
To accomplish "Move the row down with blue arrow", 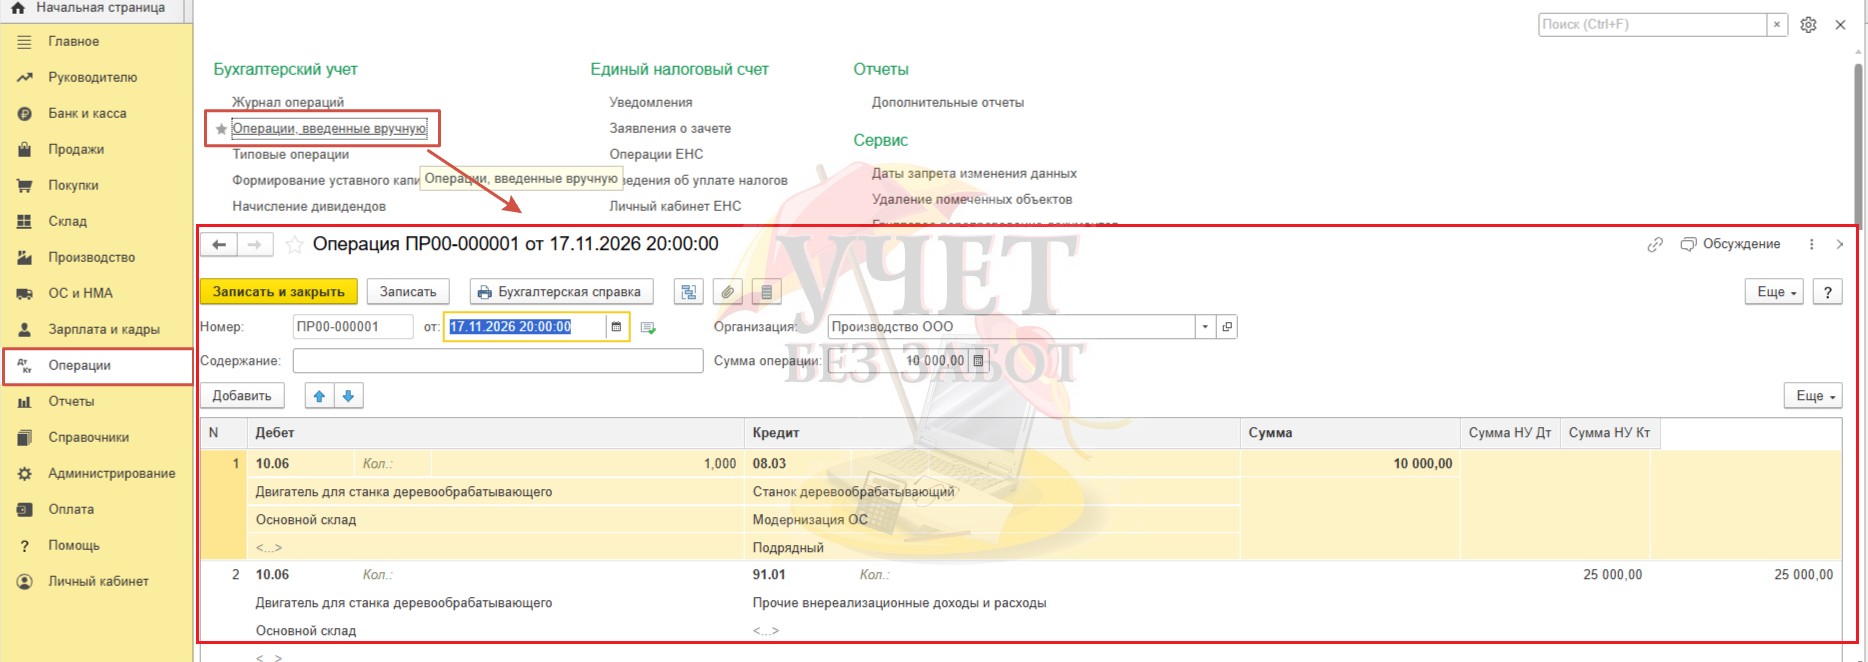I will pyautogui.click(x=348, y=396).
